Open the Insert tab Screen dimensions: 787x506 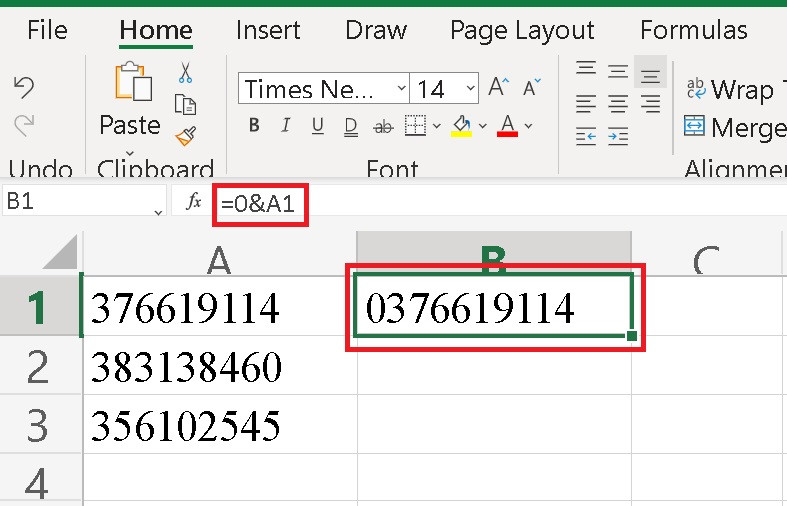(268, 30)
